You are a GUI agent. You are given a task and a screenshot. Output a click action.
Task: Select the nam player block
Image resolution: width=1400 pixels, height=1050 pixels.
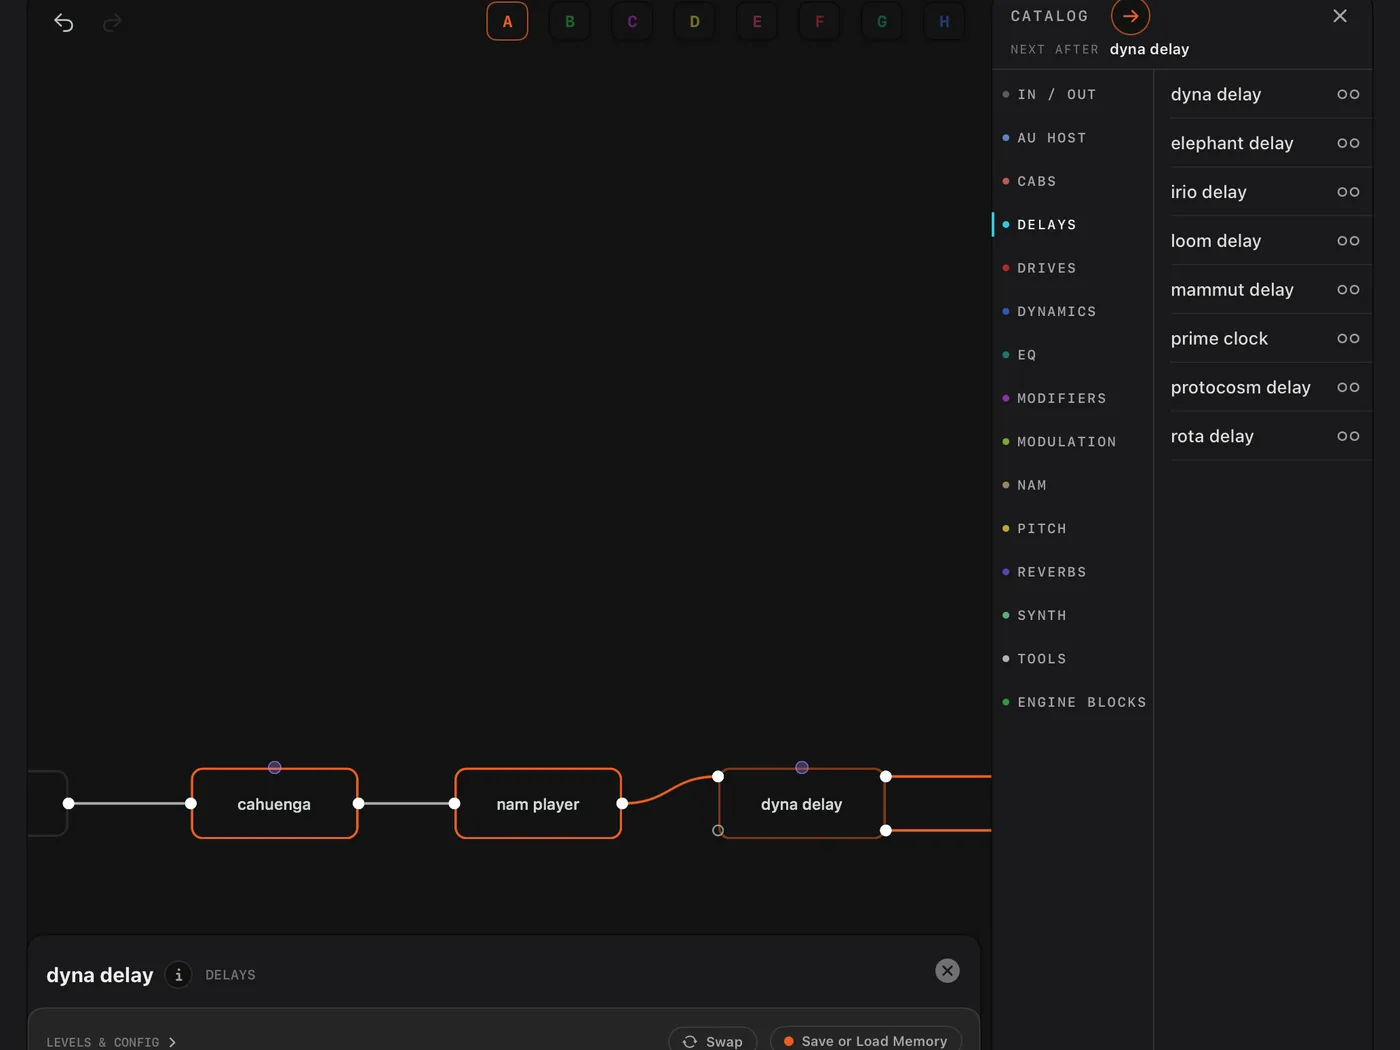point(538,803)
